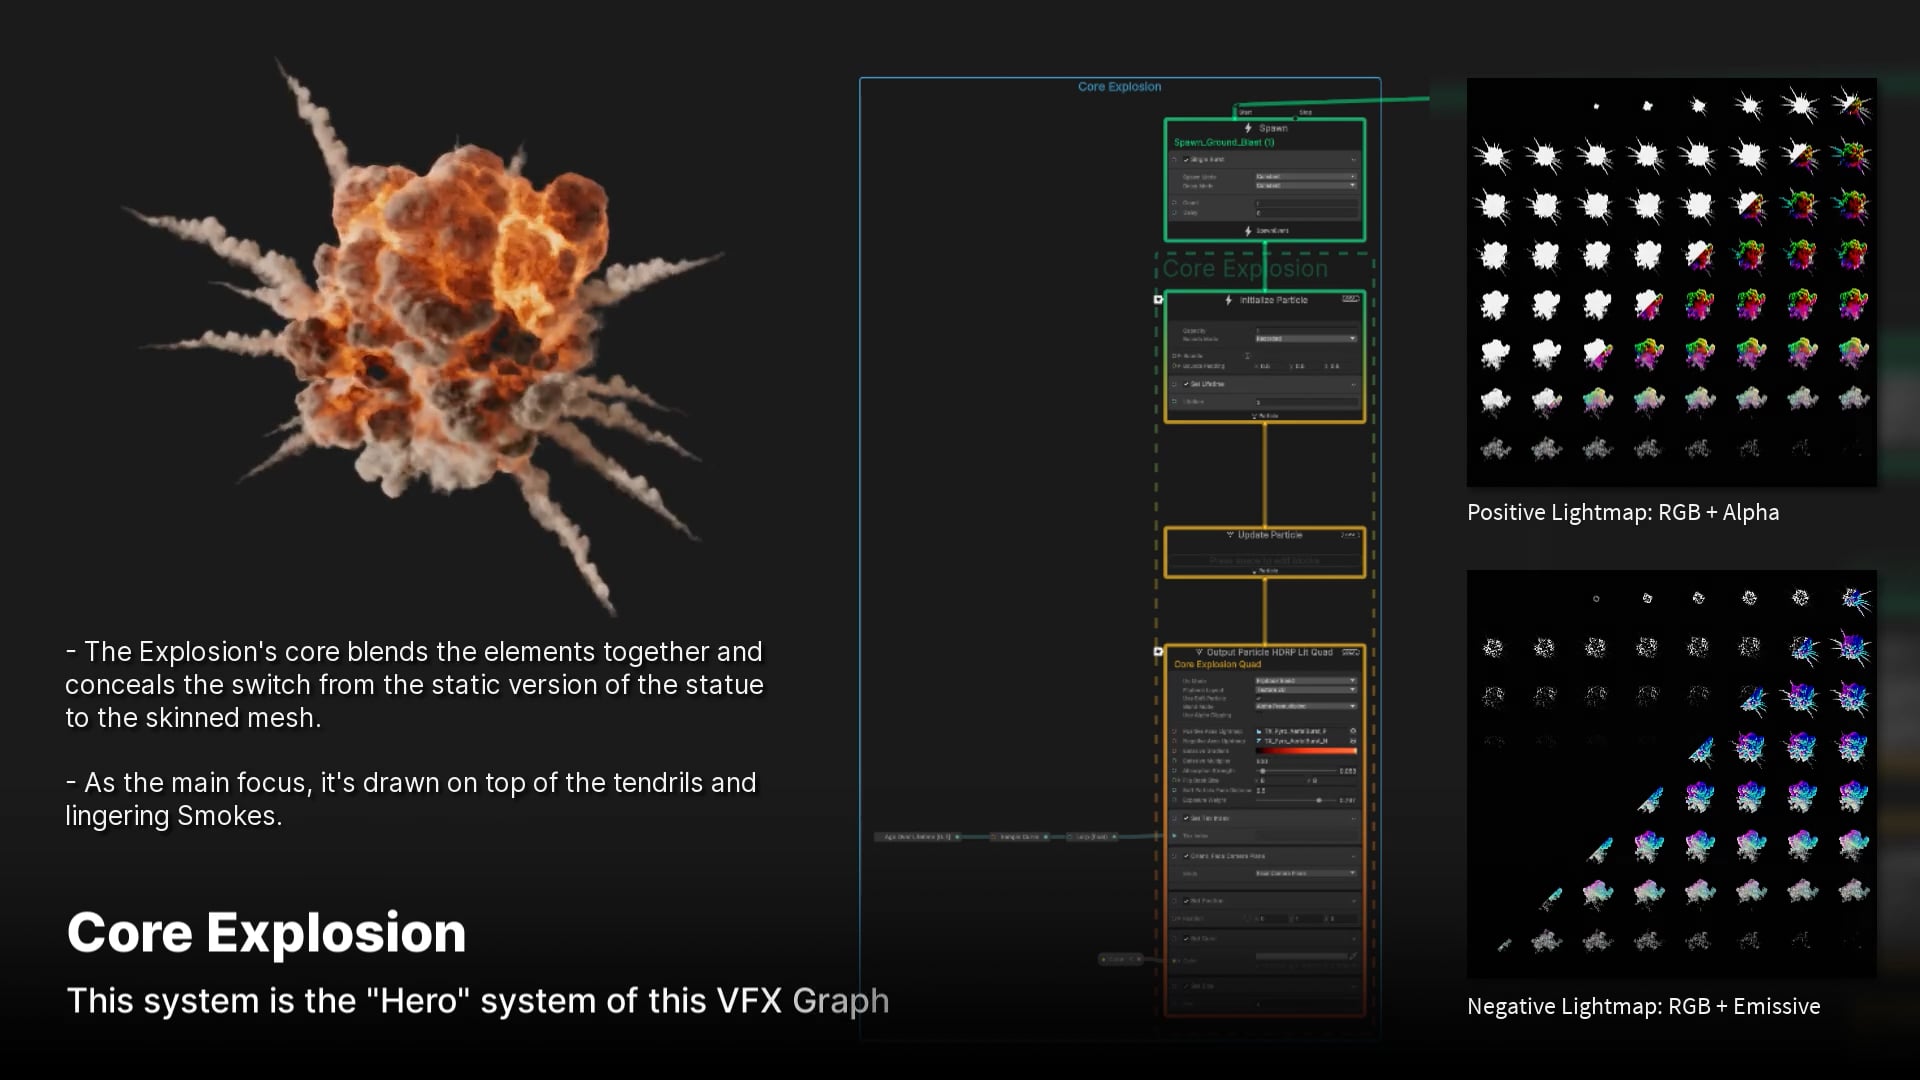Open the Bounds Mode dropdown set to Recorded

(1304, 339)
